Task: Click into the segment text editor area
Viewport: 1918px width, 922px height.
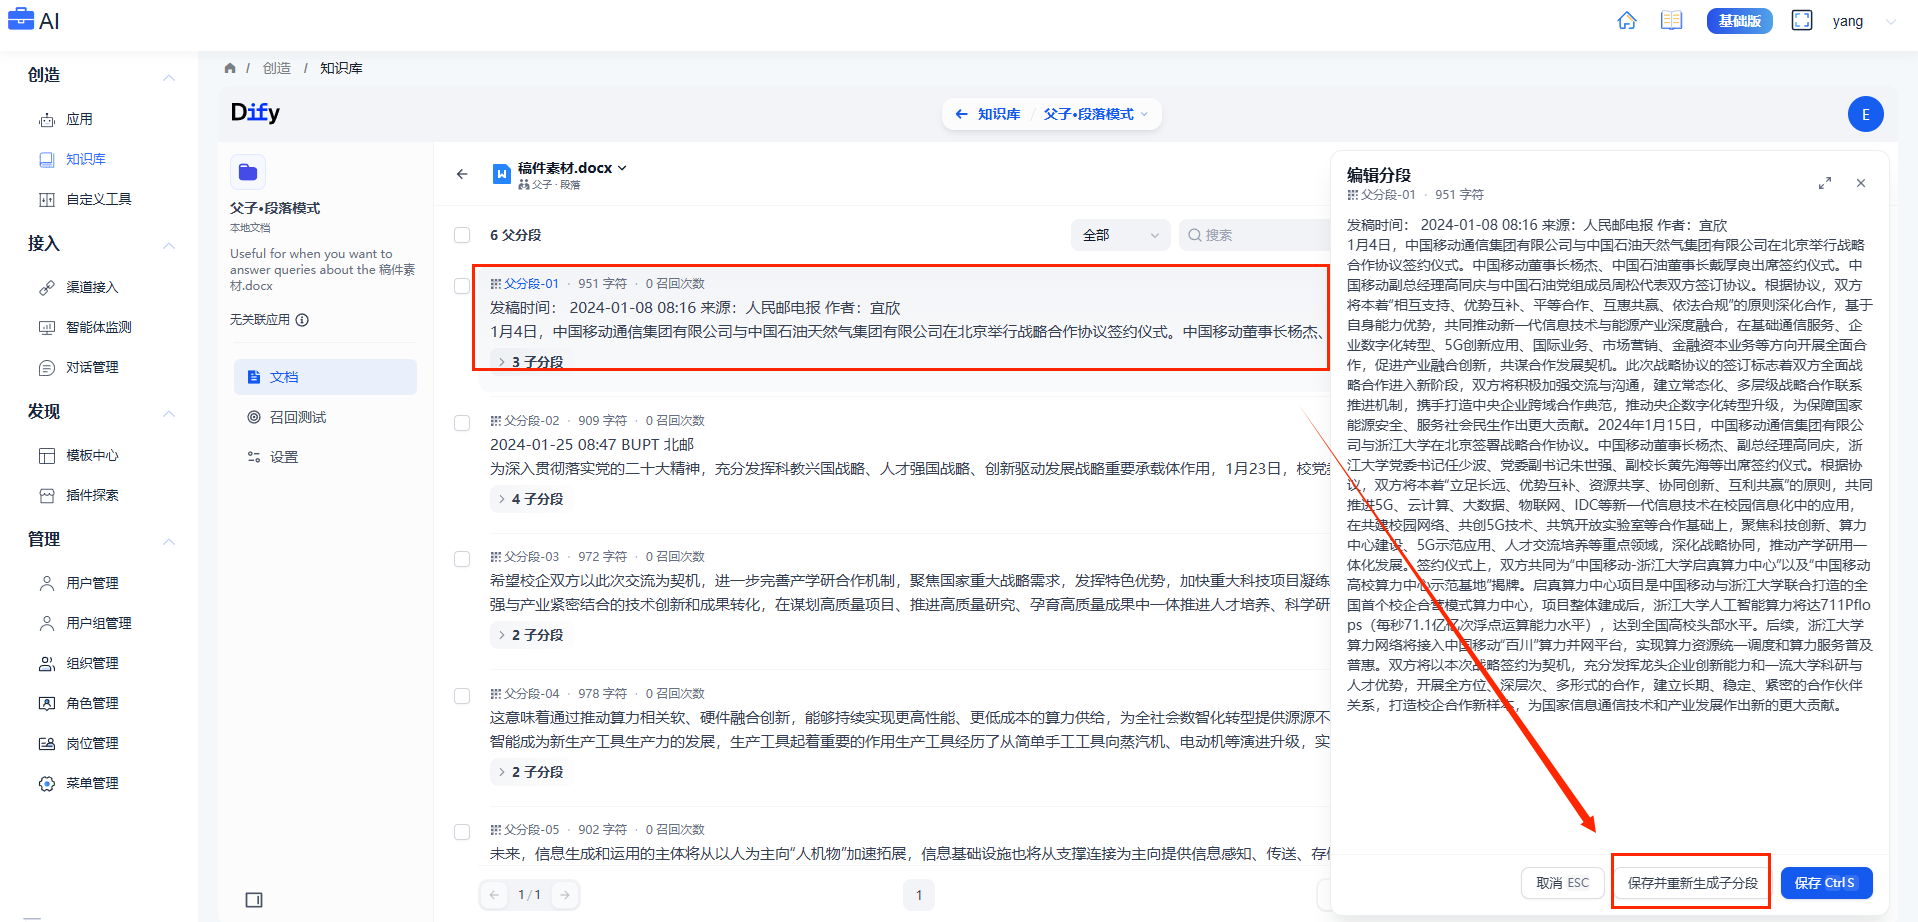Action: [x=1608, y=465]
